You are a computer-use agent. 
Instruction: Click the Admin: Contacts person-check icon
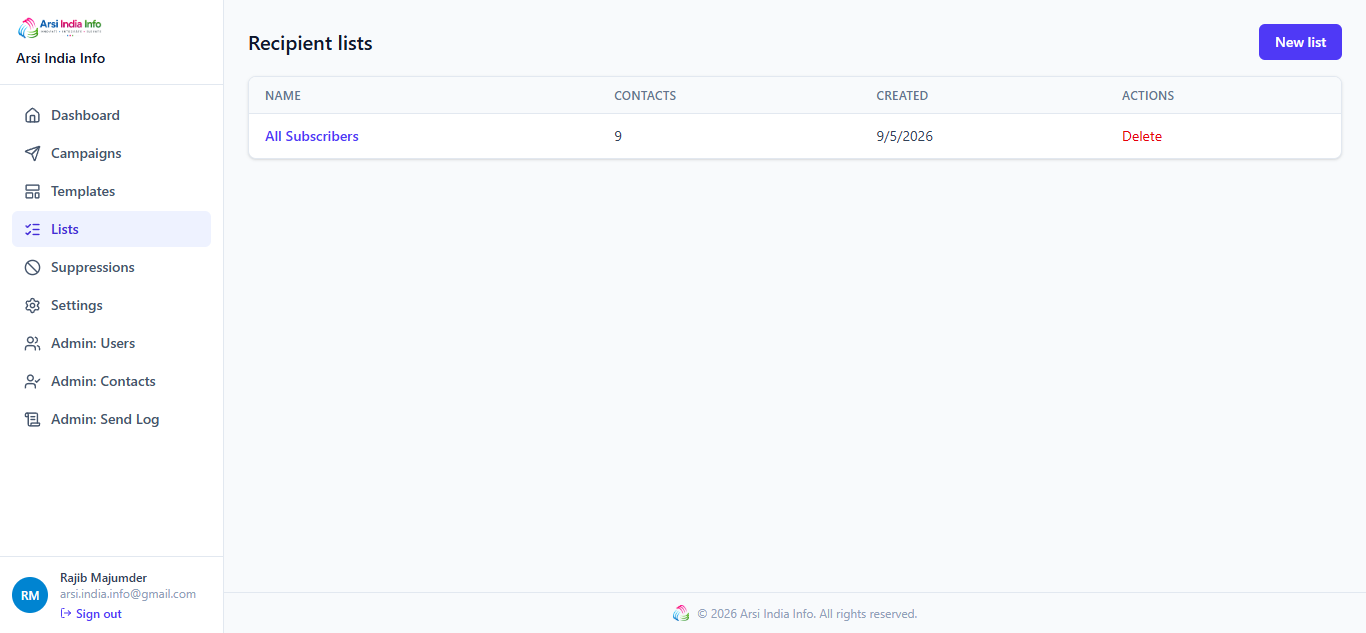(32, 381)
